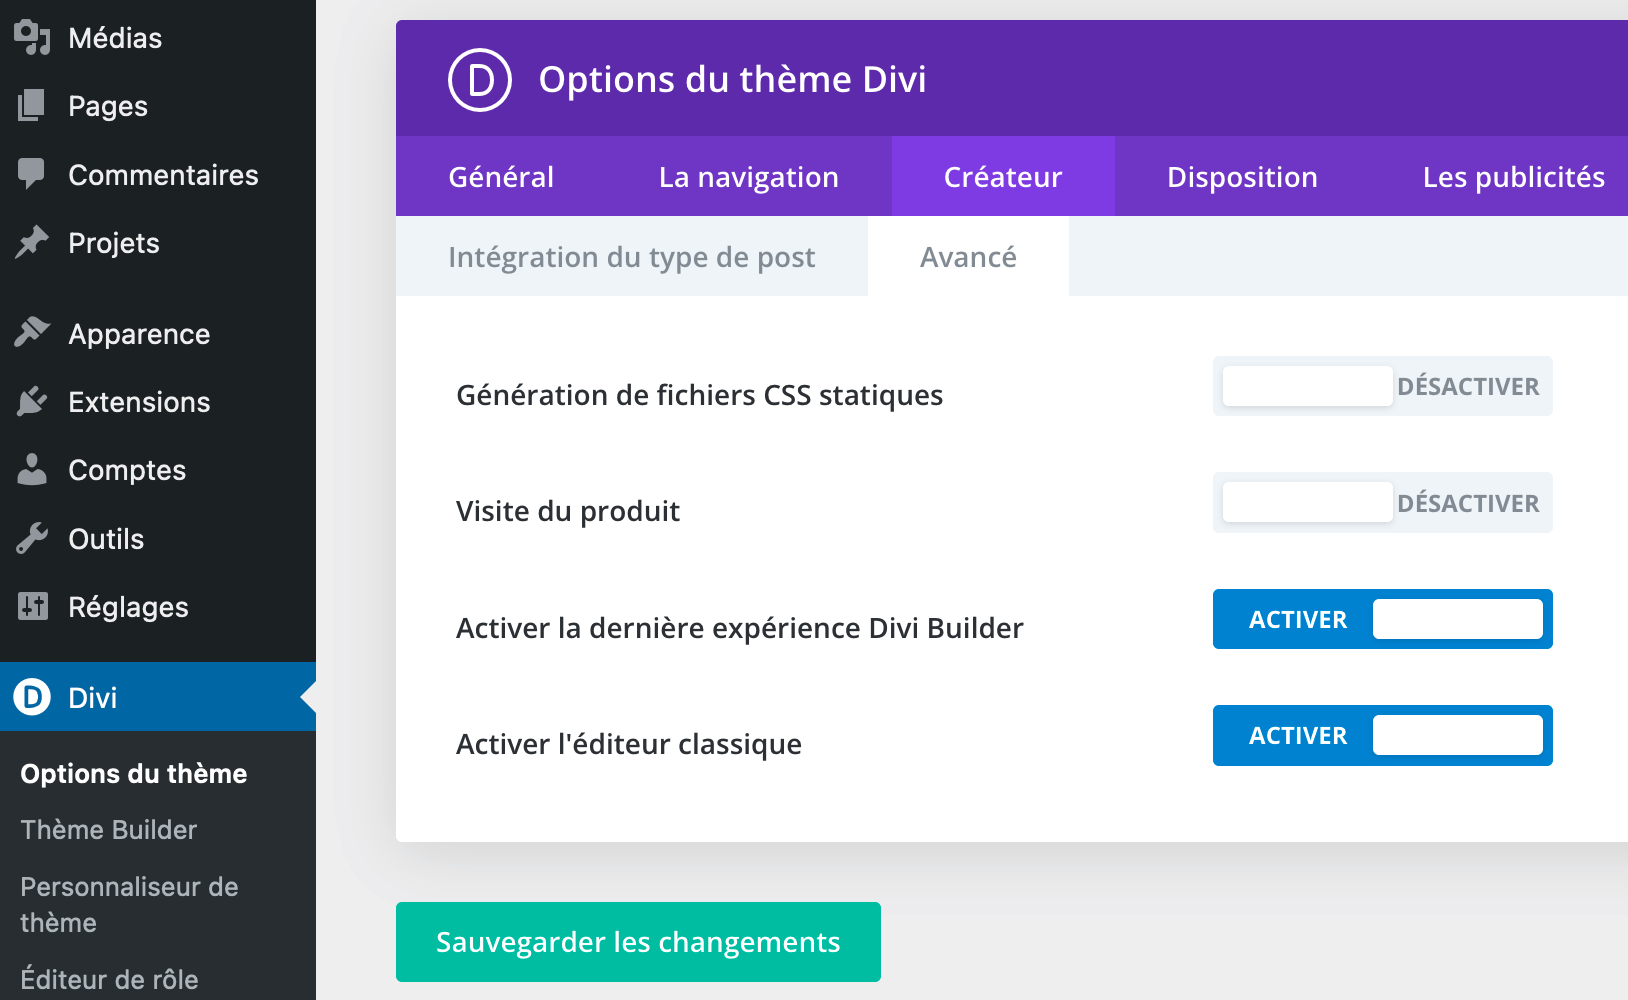This screenshot has width=1628, height=1000.
Task: Open Personnaliseur de thème link
Action: 129,904
